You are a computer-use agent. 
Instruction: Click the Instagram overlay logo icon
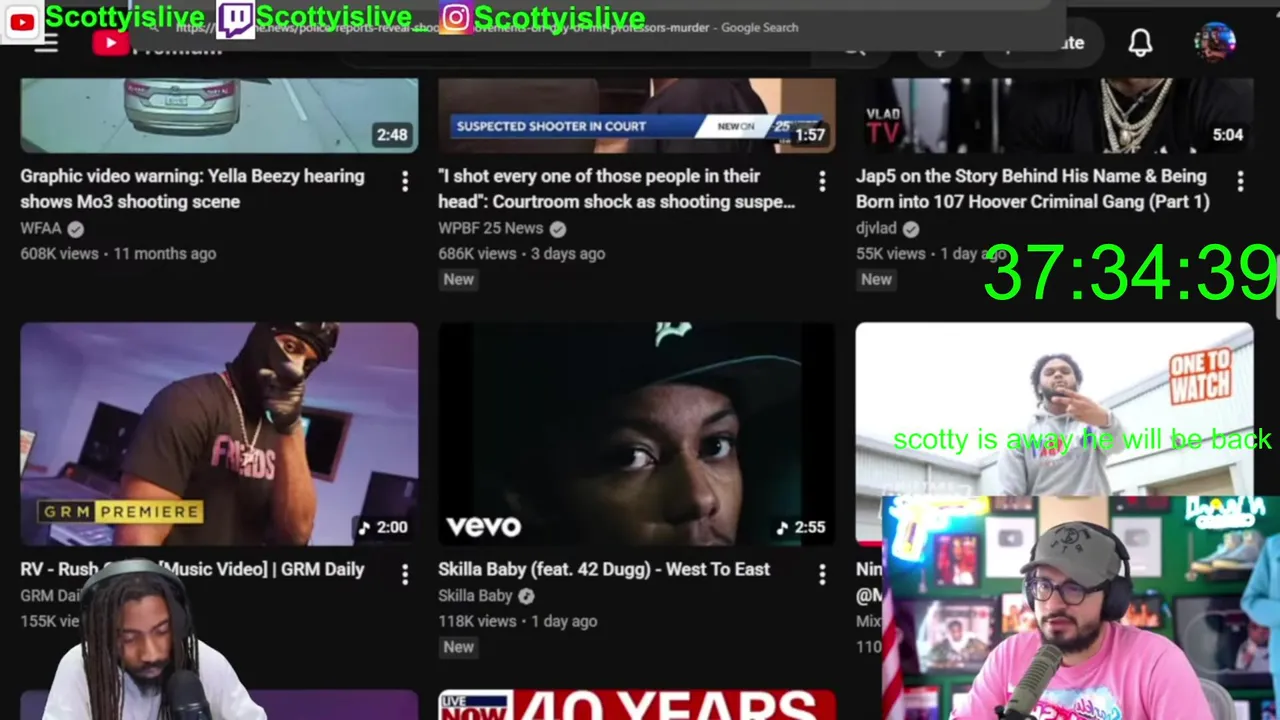coord(455,18)
